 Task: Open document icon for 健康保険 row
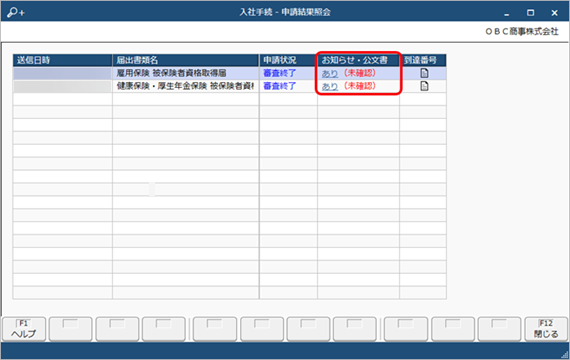tap(424, 86)
